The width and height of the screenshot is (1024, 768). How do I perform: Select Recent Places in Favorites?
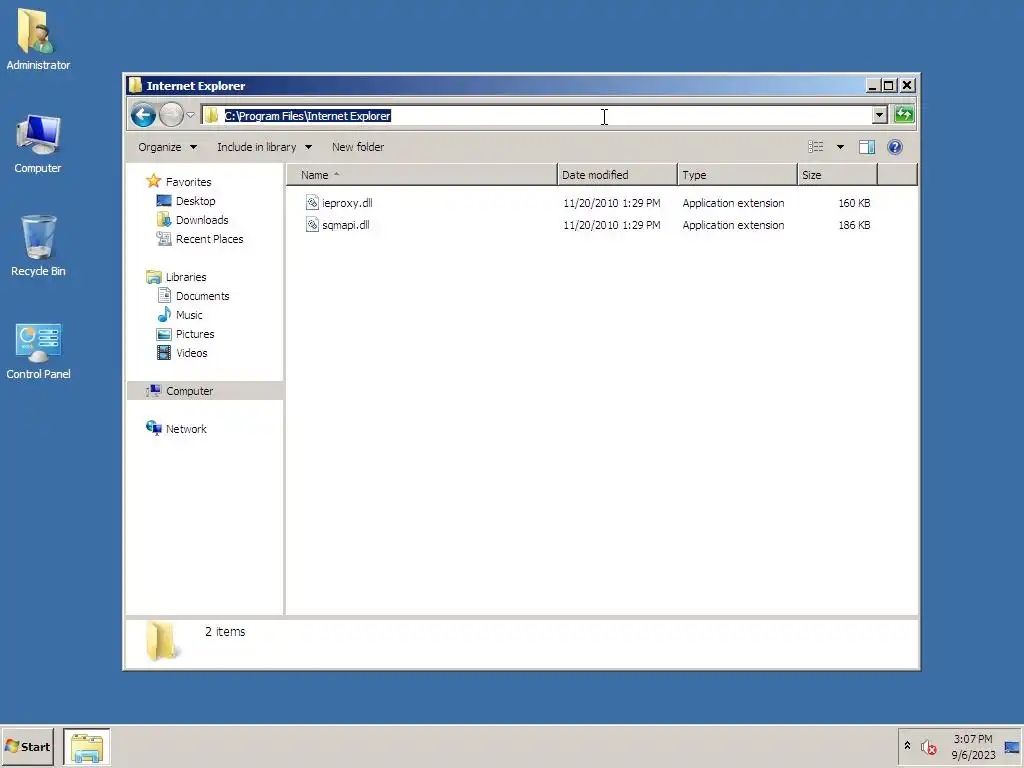coord(209,239)
